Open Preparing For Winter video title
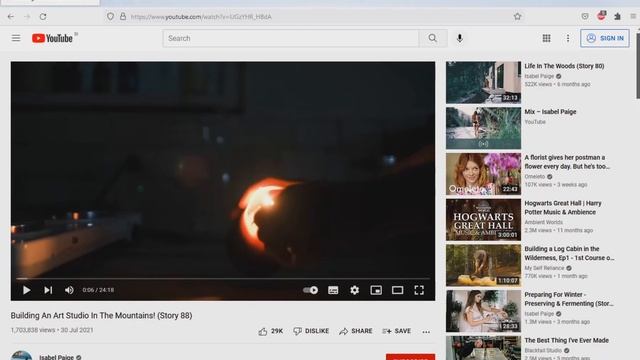 (569, 299)
